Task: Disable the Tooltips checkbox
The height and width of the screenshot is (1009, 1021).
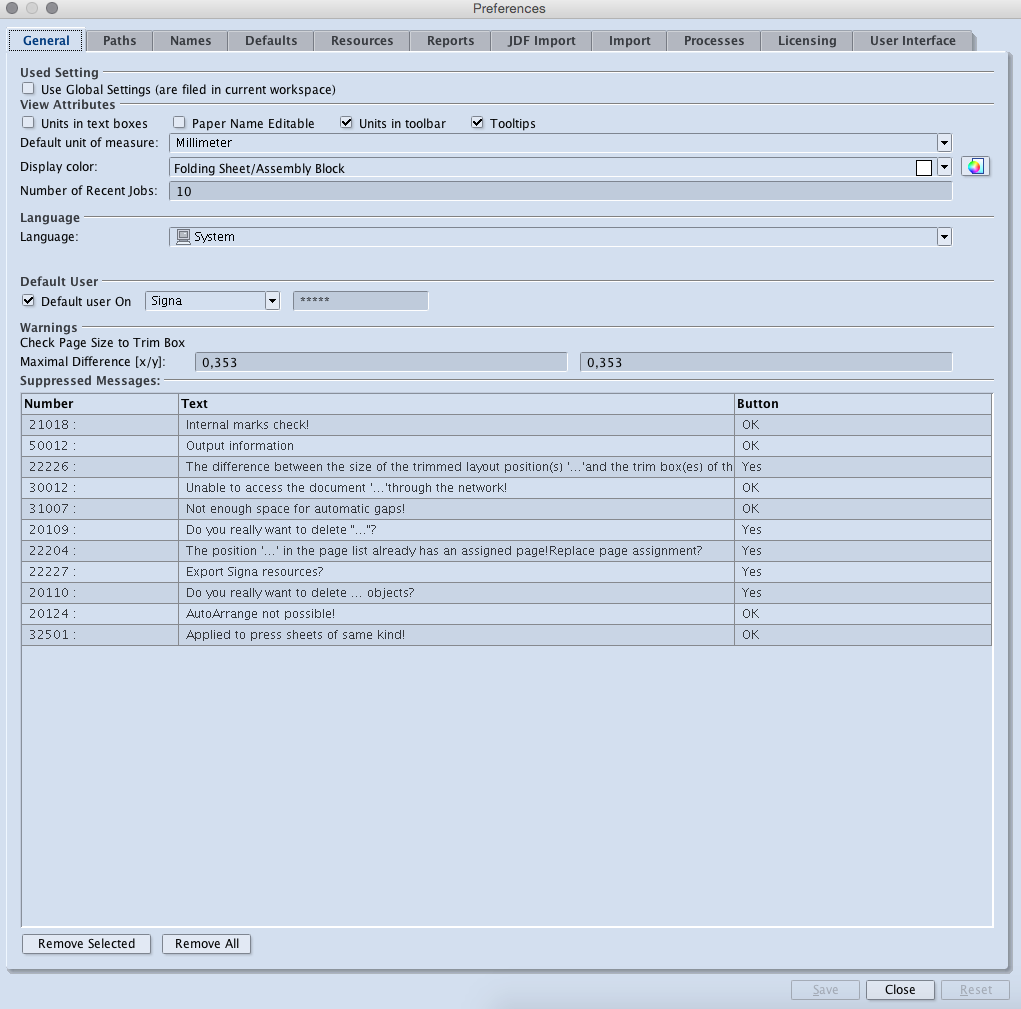Action: pyautogui.click(x=477, y=122)
